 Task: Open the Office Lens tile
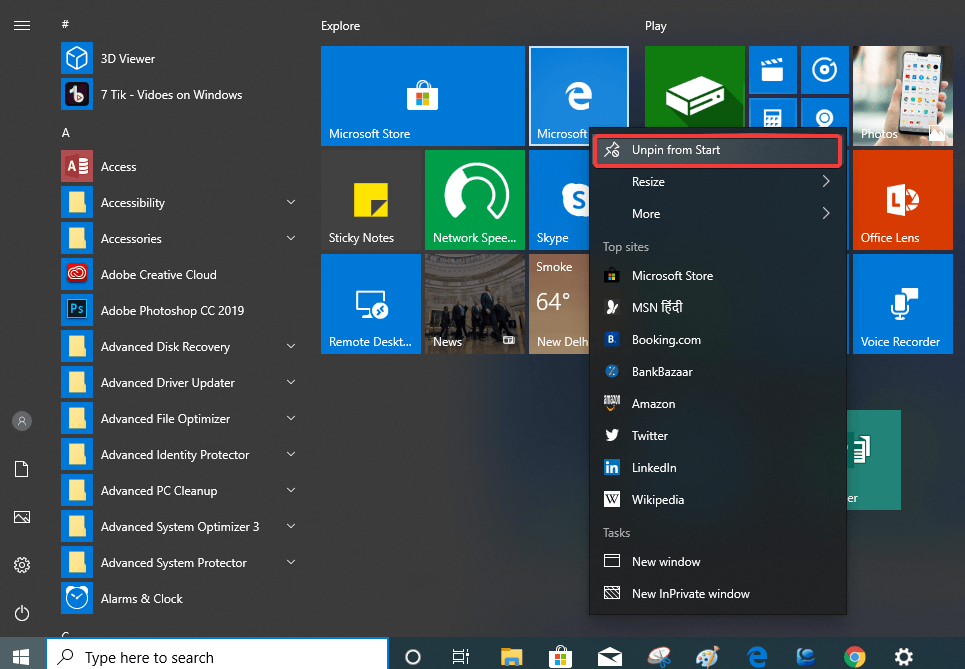903,200
